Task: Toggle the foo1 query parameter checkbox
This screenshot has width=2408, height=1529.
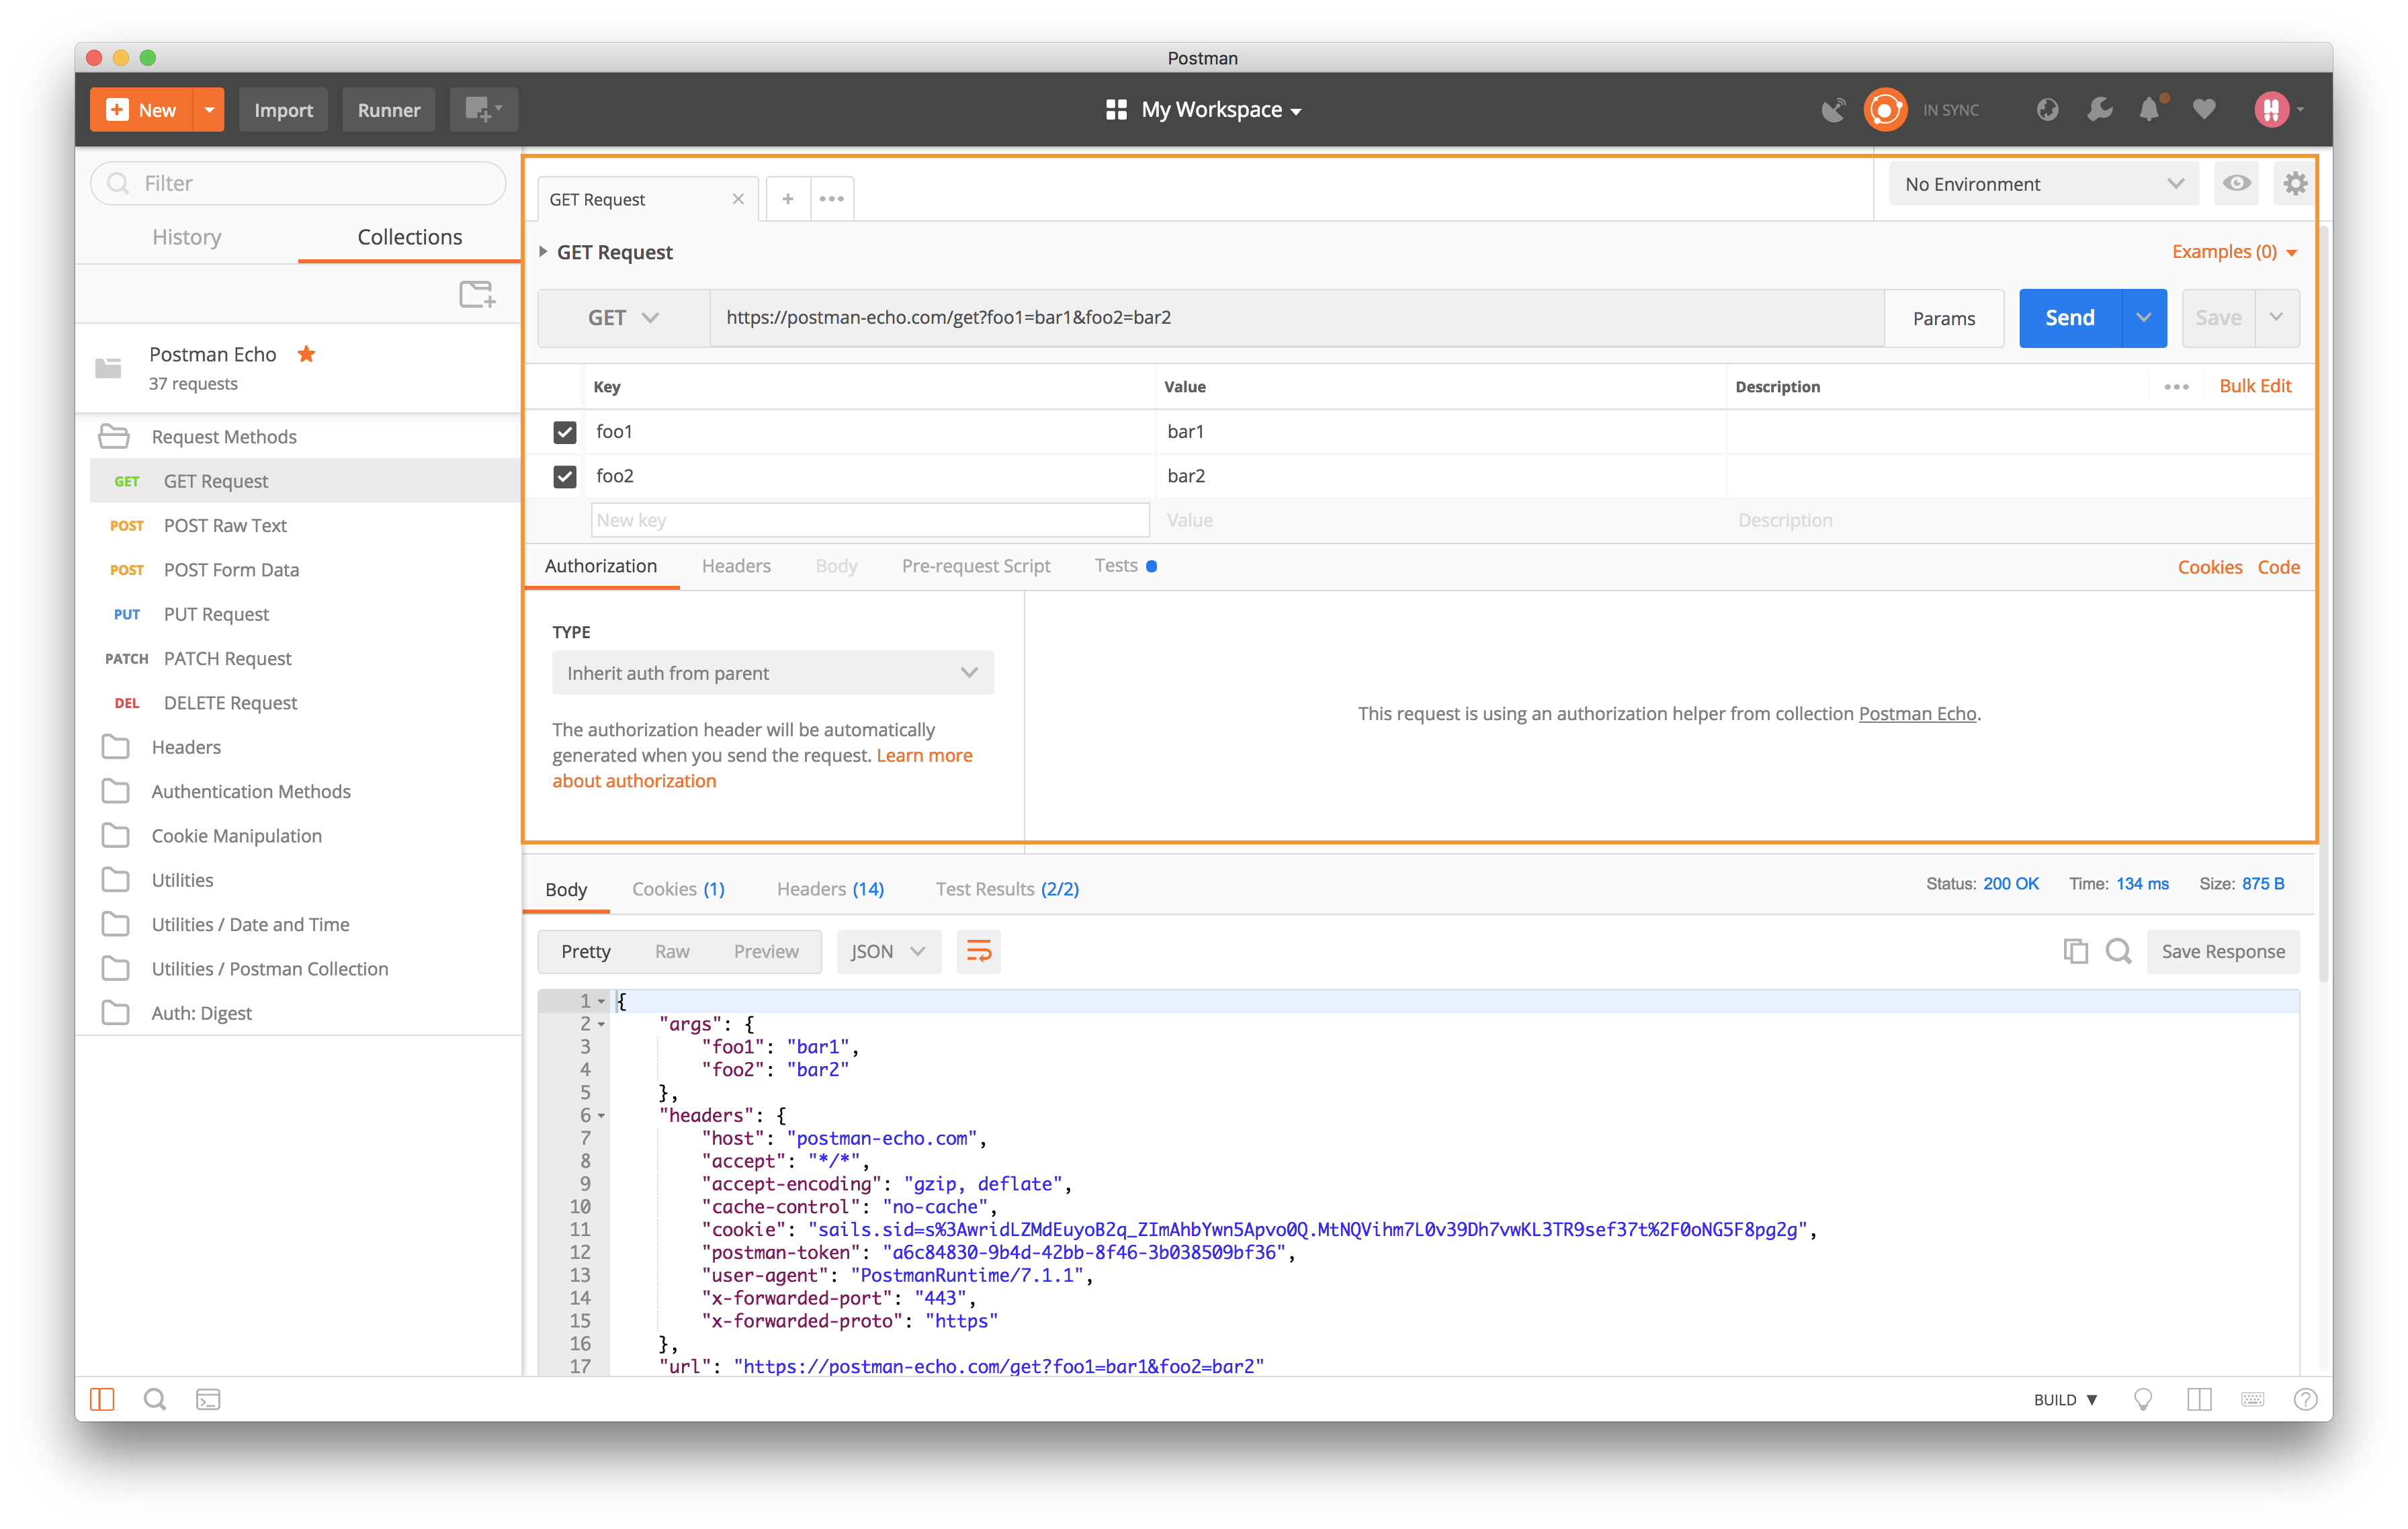Action: (x=564, y=432)
